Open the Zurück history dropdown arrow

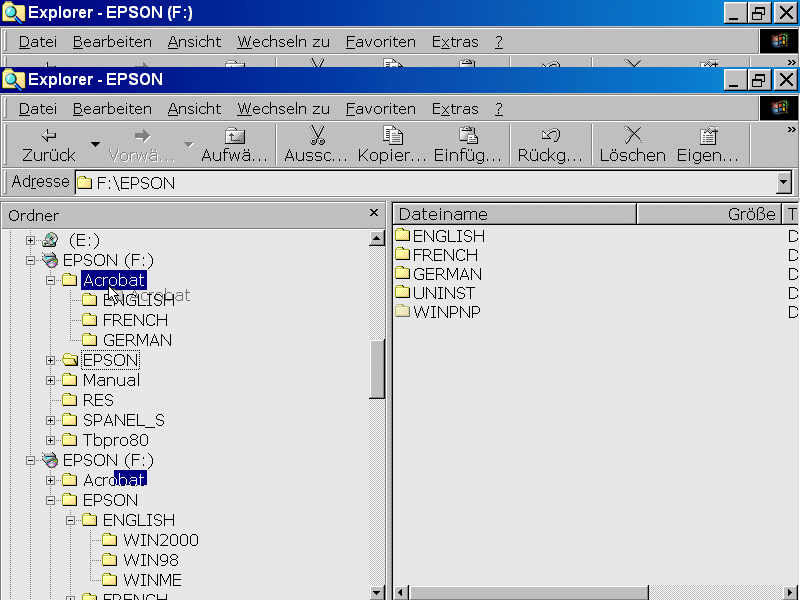click(x=95, y=145)
